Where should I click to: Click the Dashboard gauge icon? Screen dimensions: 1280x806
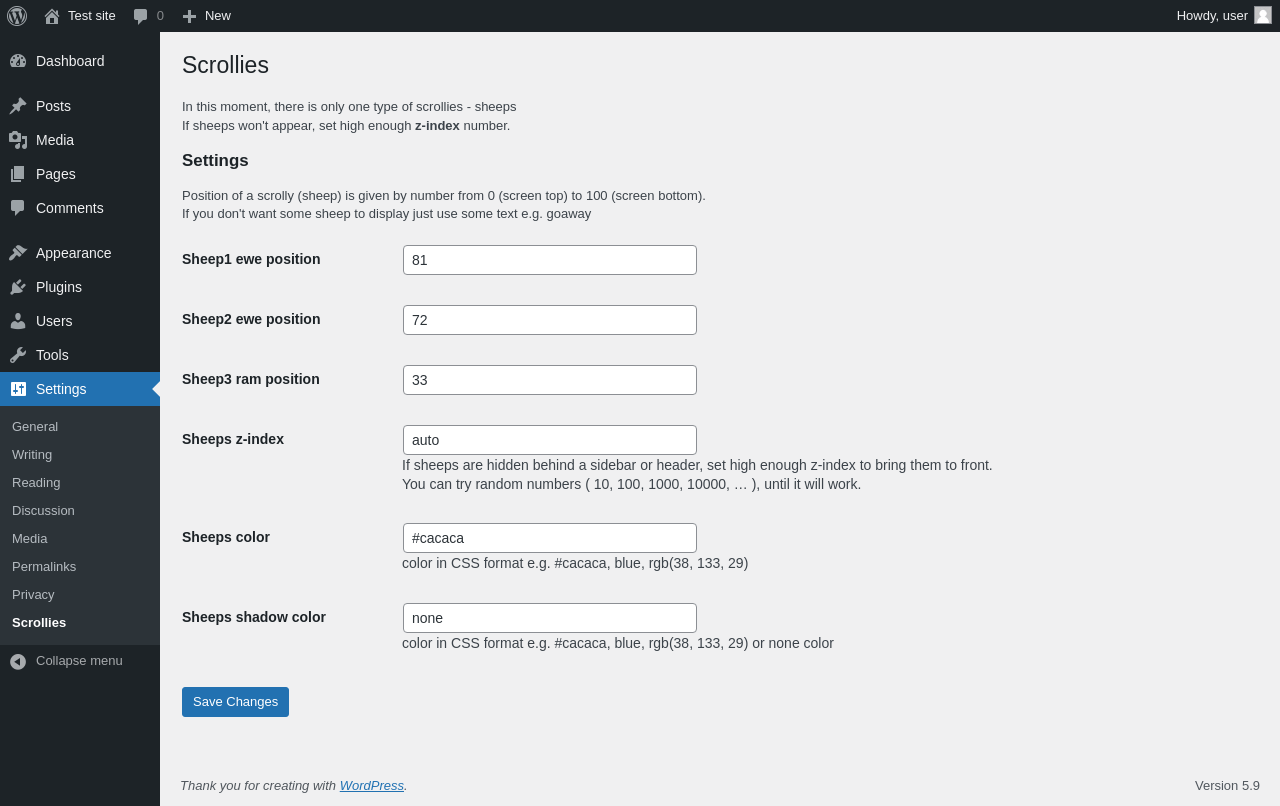[x=18, y=61]
